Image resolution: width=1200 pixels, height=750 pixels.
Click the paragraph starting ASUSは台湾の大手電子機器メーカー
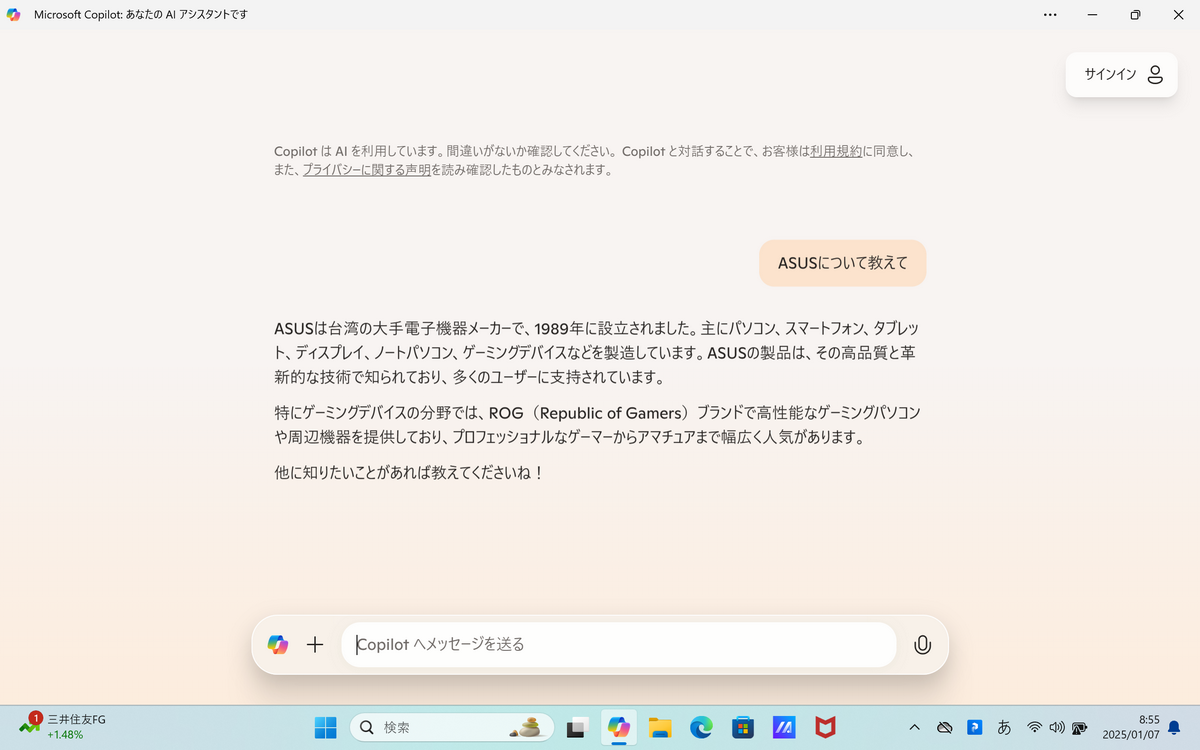(596, 352)
